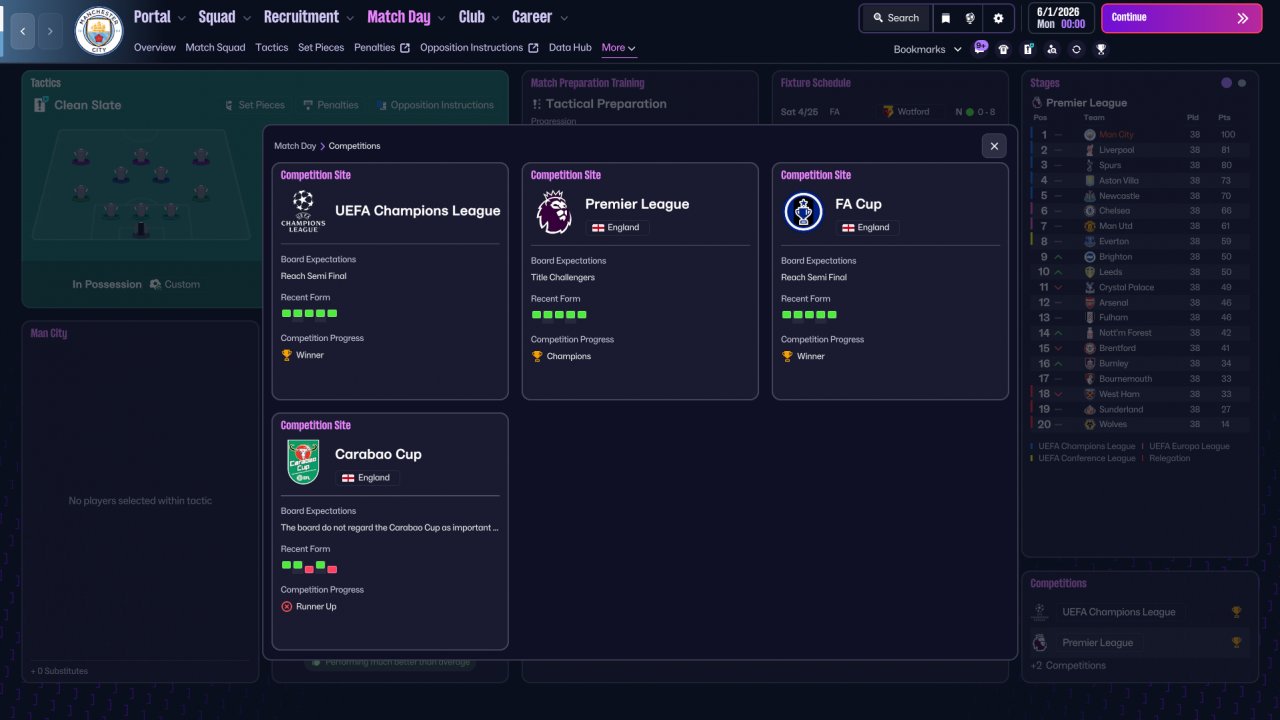This screenshot has height=720, width=1280.
Task: Click Wolves in the league table
Action: (x=1111, y=425)
